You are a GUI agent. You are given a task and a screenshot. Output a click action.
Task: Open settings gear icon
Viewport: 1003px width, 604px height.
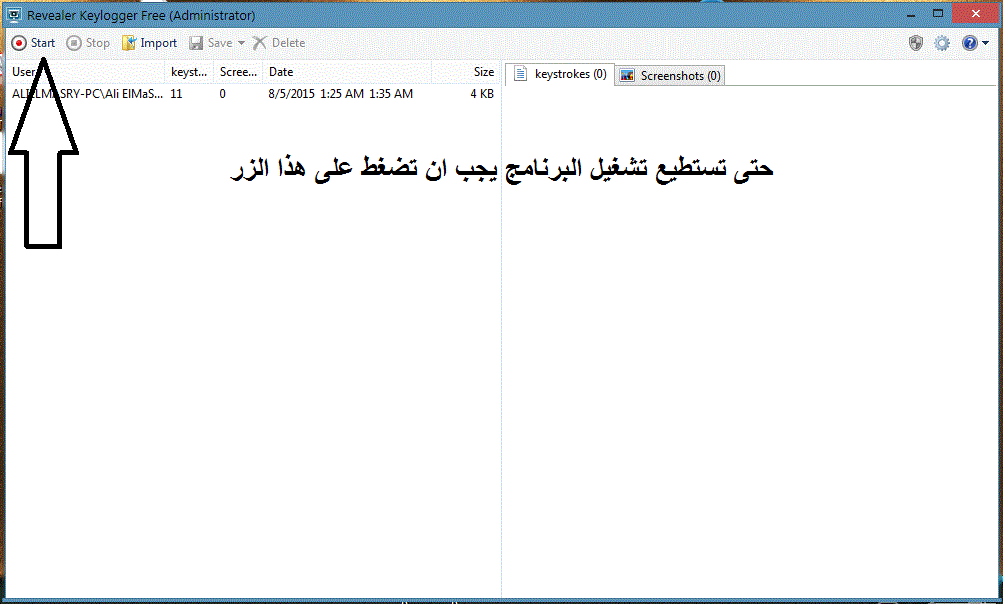click(x=942, y=43)
